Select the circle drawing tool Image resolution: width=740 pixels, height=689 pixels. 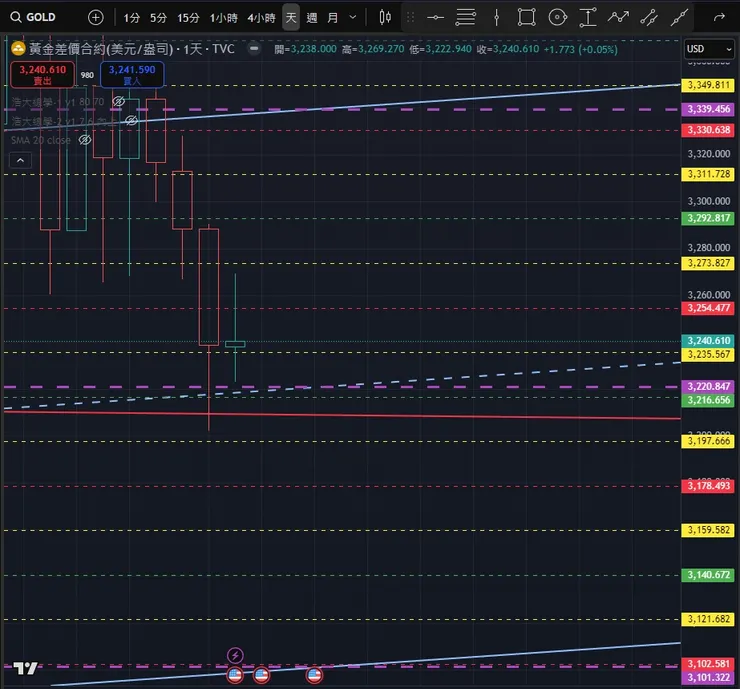(557, 17)
